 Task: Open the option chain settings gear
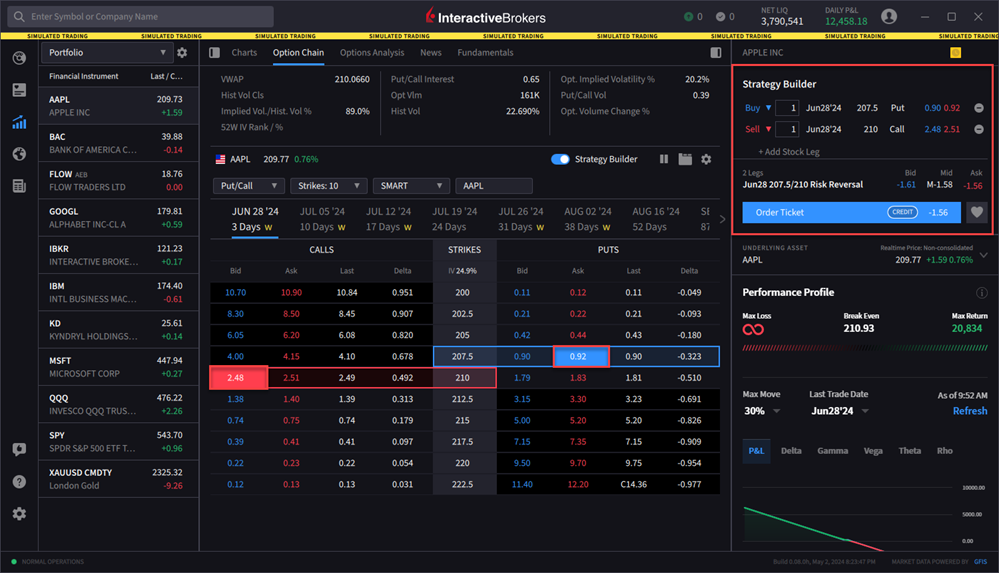coord(706,159)
